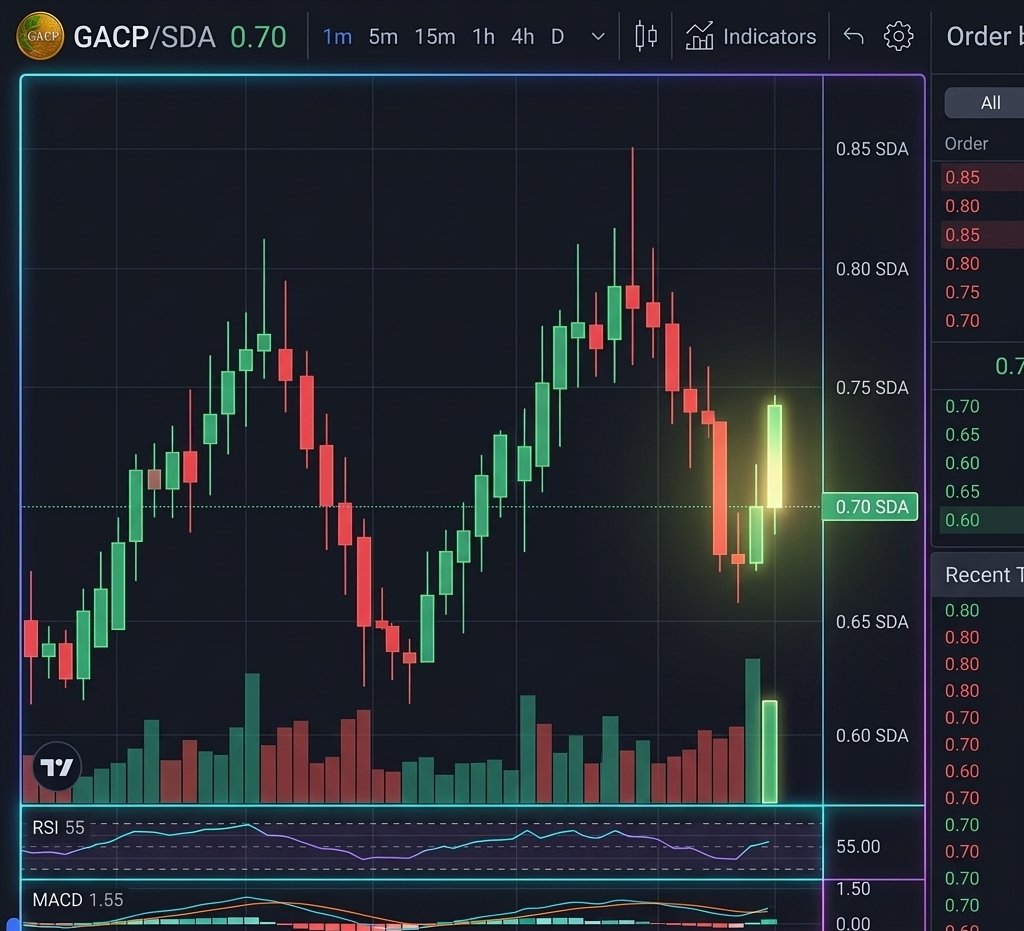
Task: Switch to the D daily timeframe
Action: pos(556,36)
